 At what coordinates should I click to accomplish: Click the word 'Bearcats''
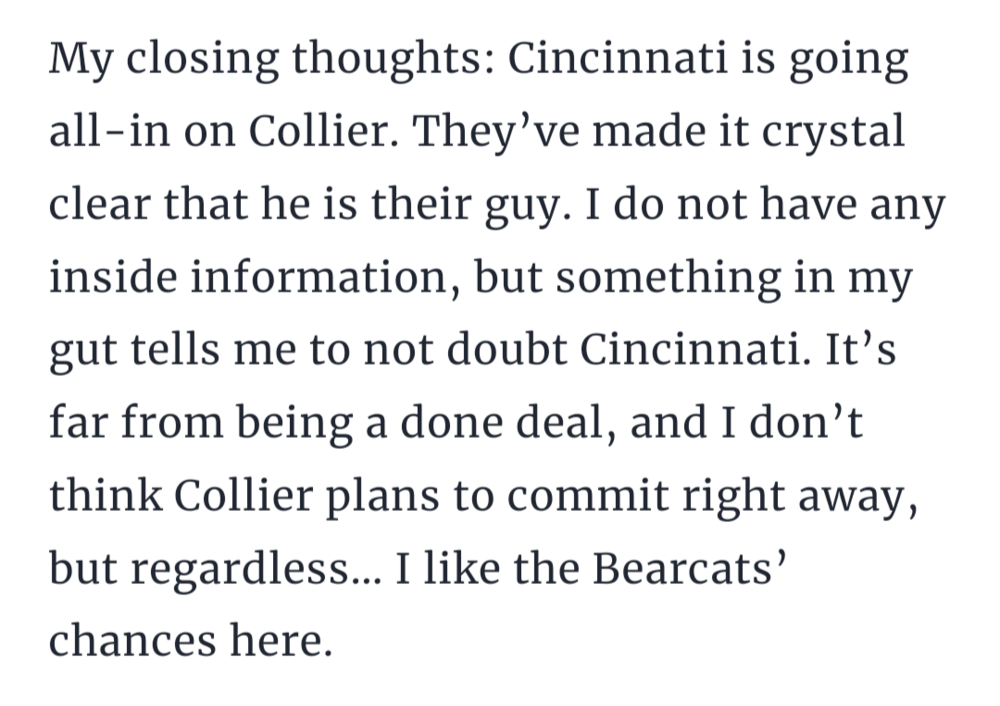(689, 568)
